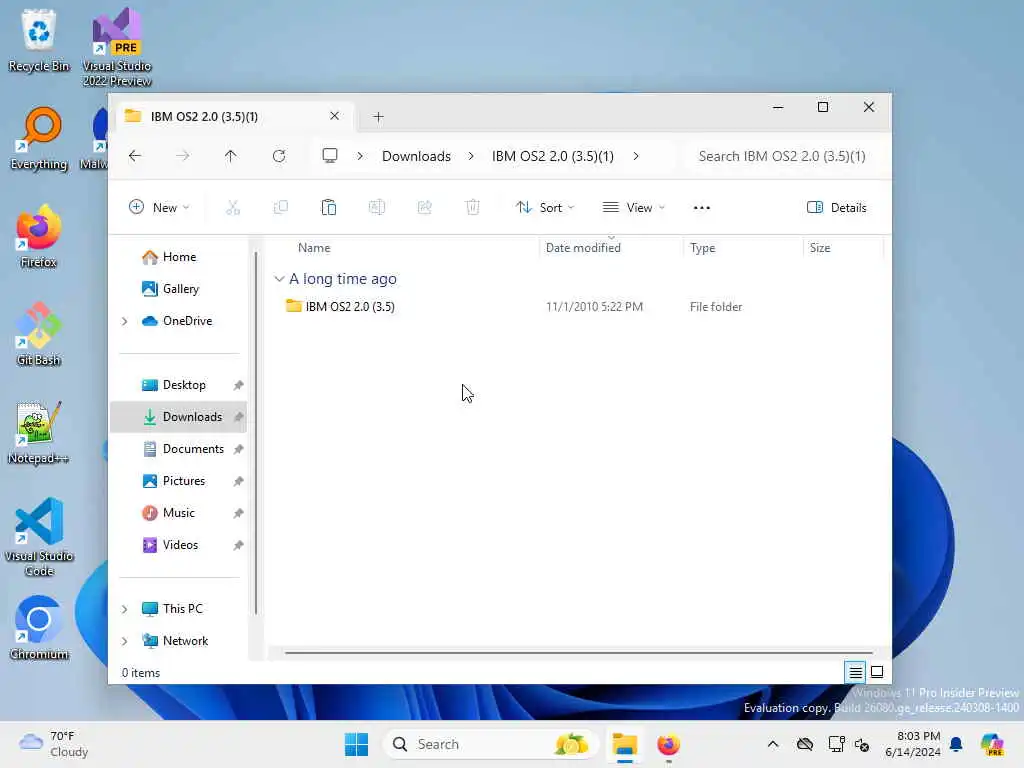Click the Chromium desktop icon
Image resolution: width=1024 pixels, height=768 pixels.
39,628
